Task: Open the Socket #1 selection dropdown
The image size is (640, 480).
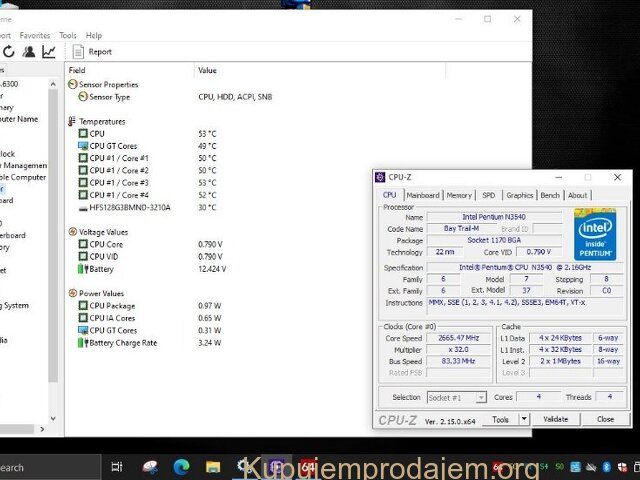Action: (x=457, y=398)
